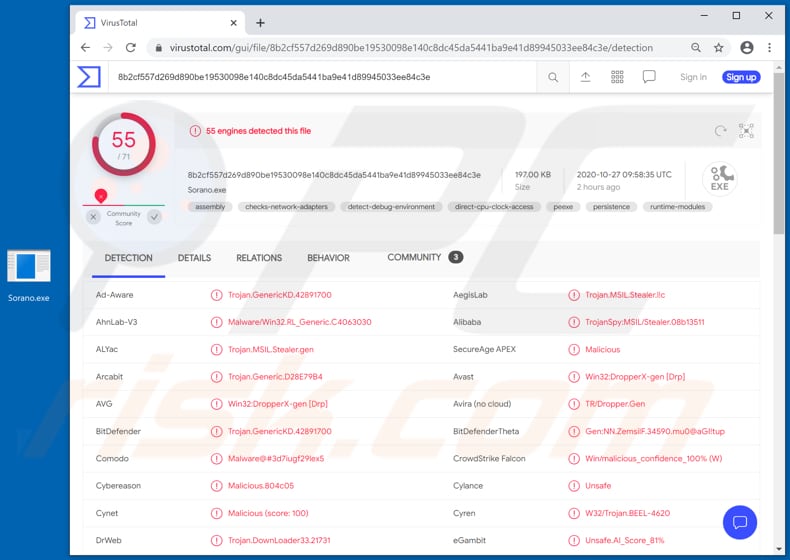
Task: Click the warning icon in Ad-Aware row
Action: 216,295
